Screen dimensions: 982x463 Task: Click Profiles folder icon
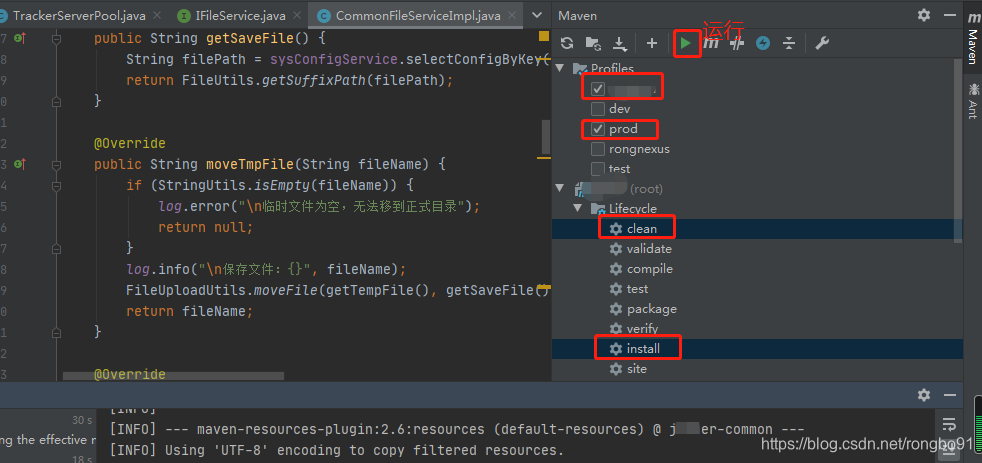(580, 68)
